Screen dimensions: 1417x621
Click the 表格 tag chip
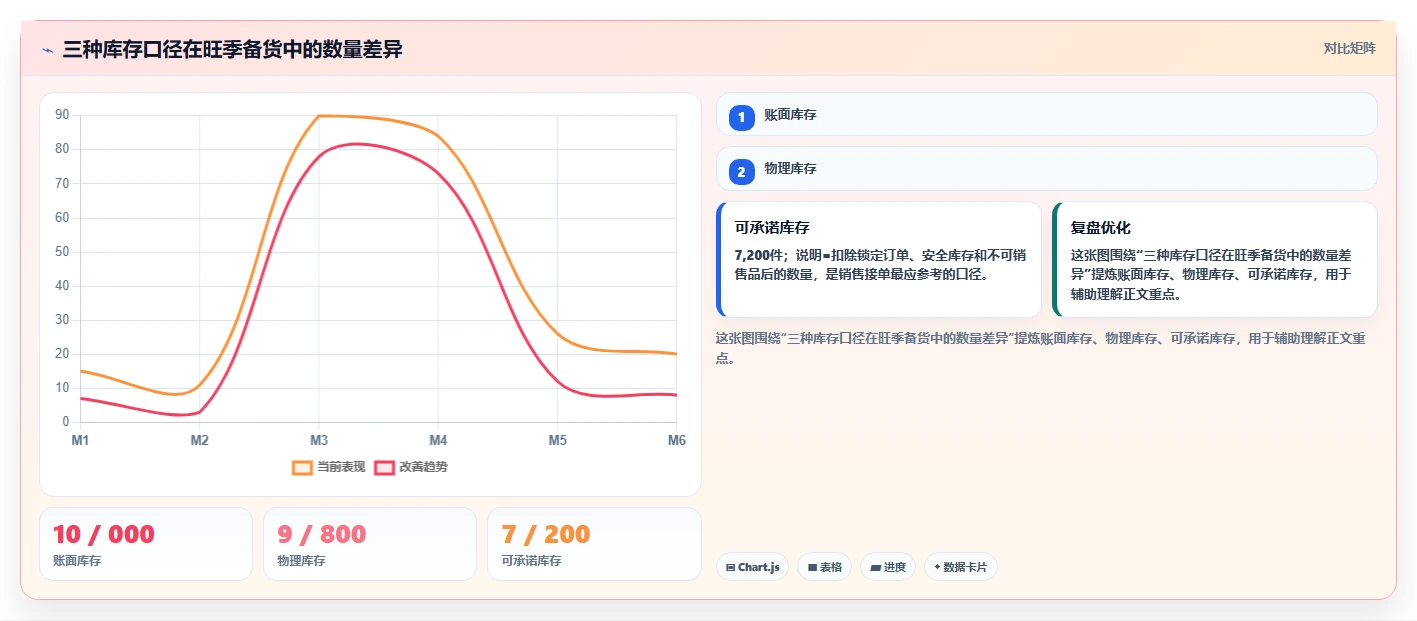click(x=824, y=567)
